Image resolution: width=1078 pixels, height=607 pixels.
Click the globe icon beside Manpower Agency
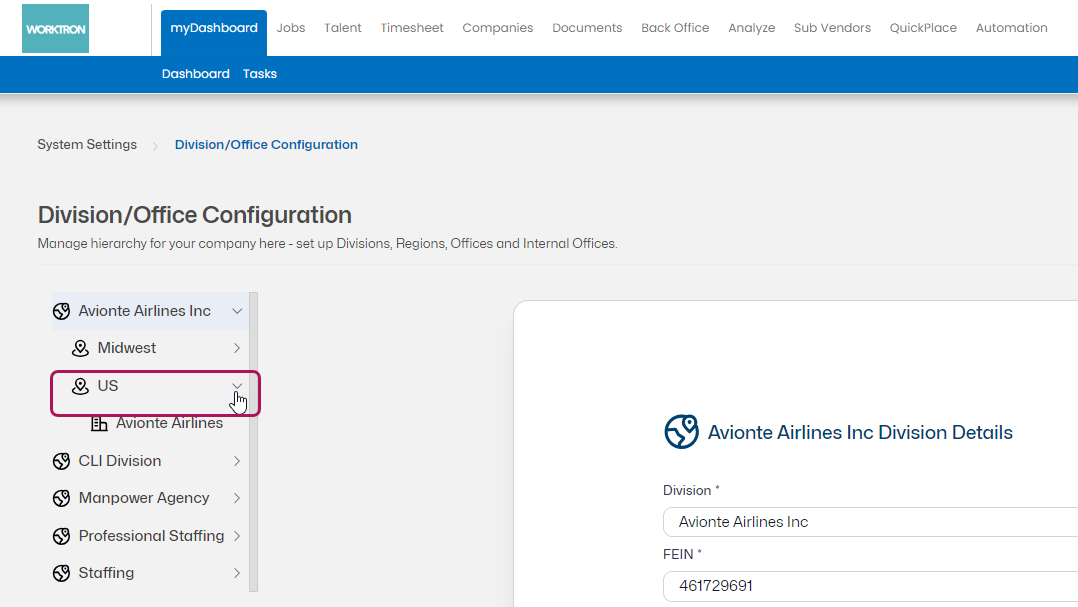[x=61, y=498]
